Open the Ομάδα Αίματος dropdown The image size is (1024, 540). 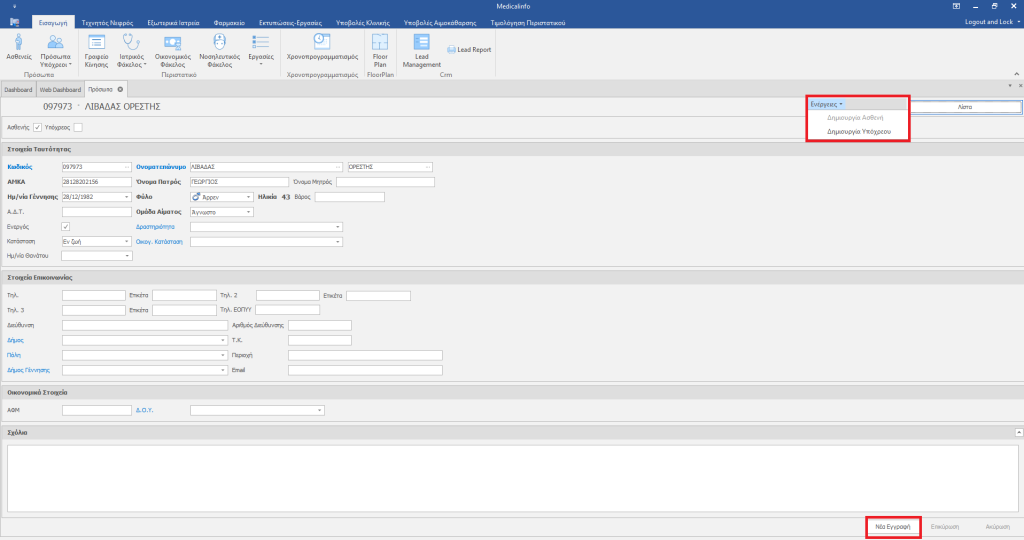point(248,212)
